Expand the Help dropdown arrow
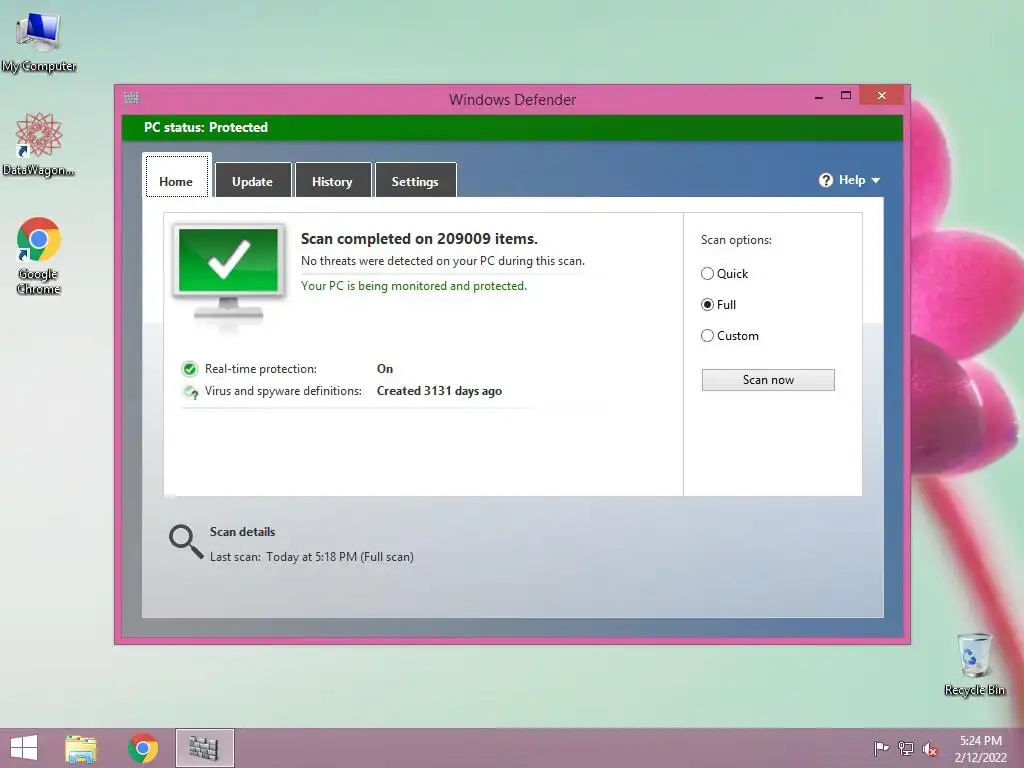The height and width of the screenshot is (768, 1024). point(876,181)
